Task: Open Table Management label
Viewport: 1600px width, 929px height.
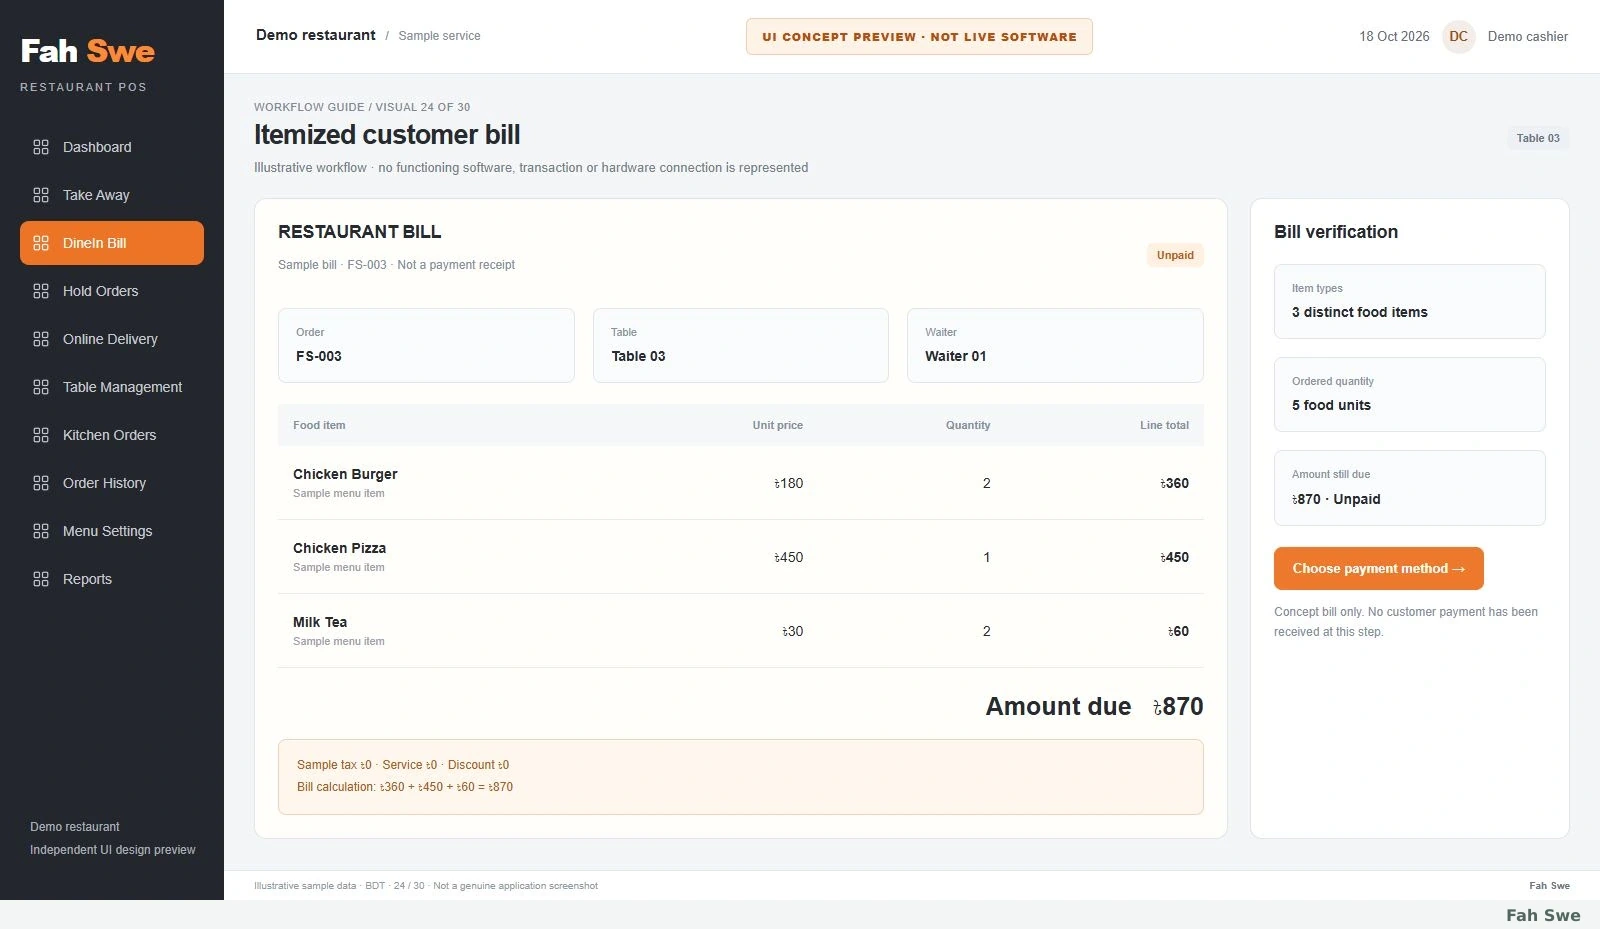Action: pos(122,387)
